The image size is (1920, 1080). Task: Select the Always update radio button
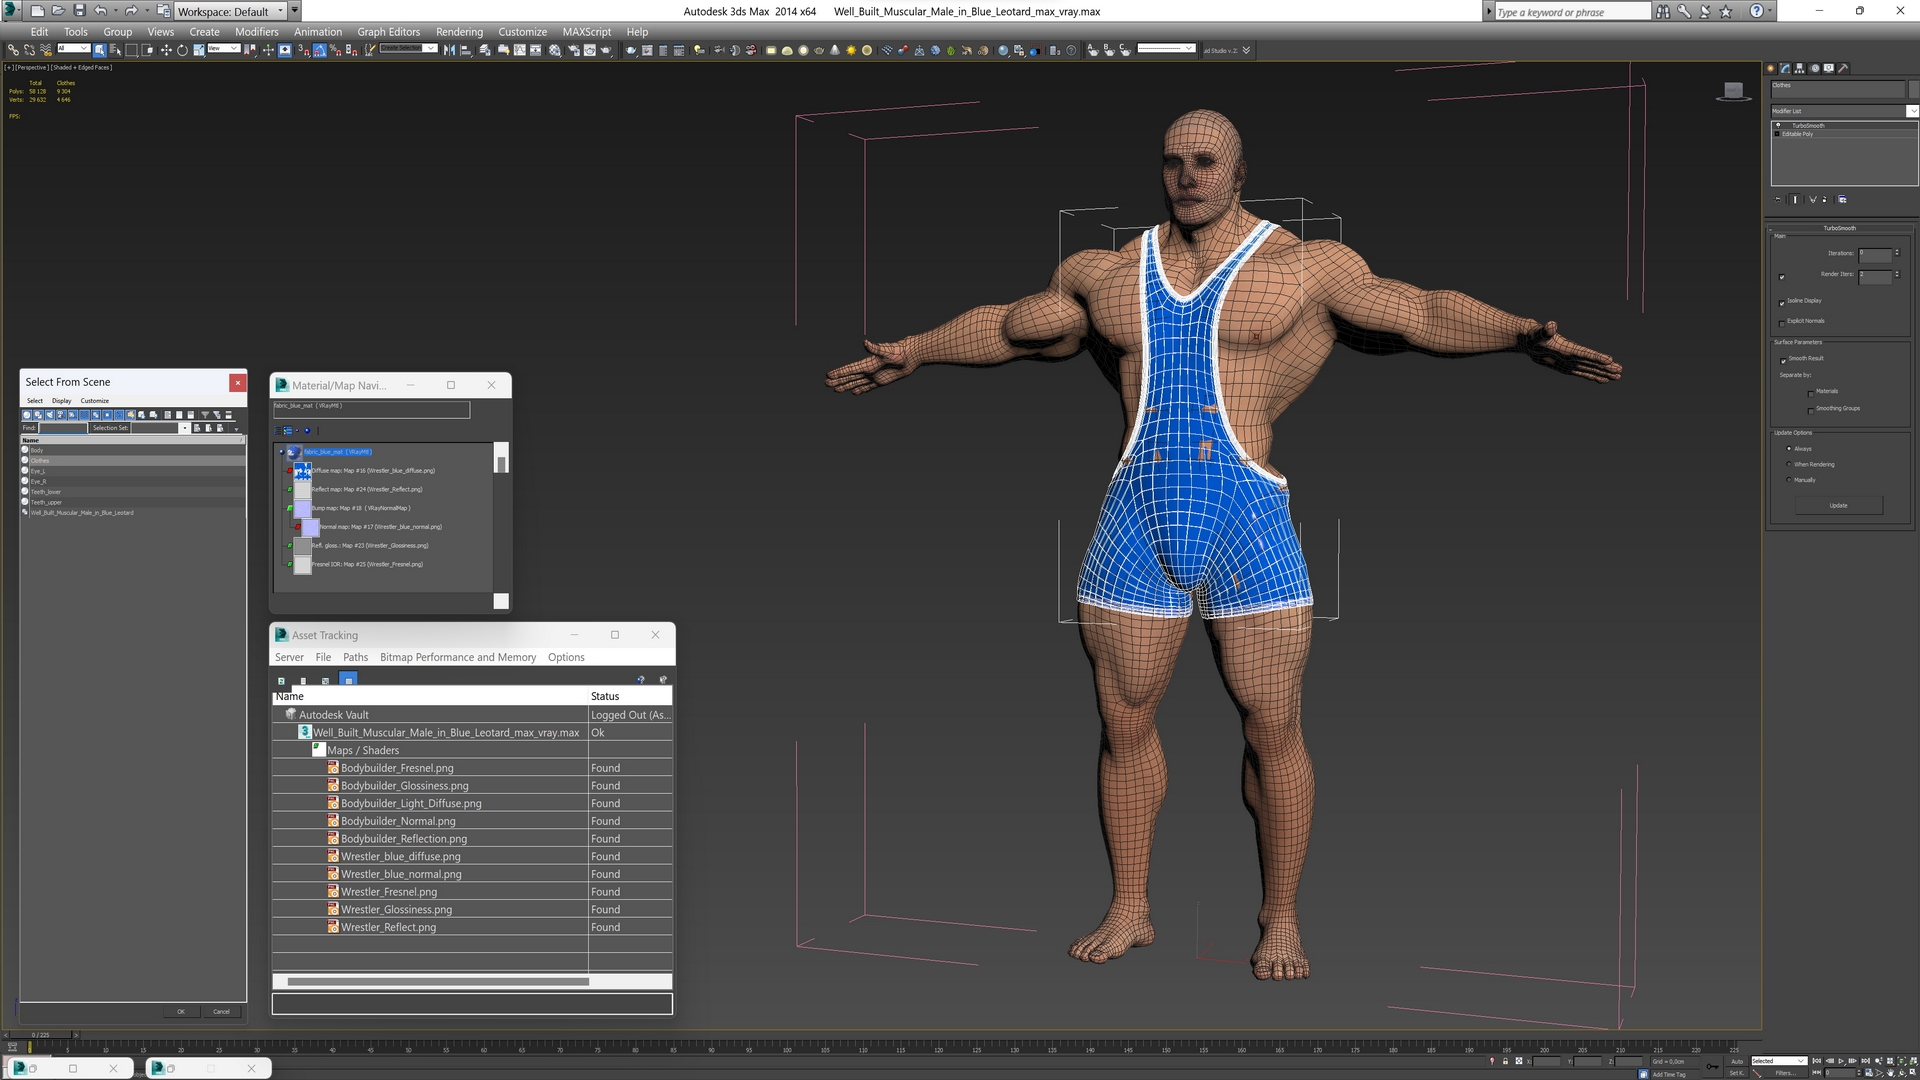(1789, 449)
